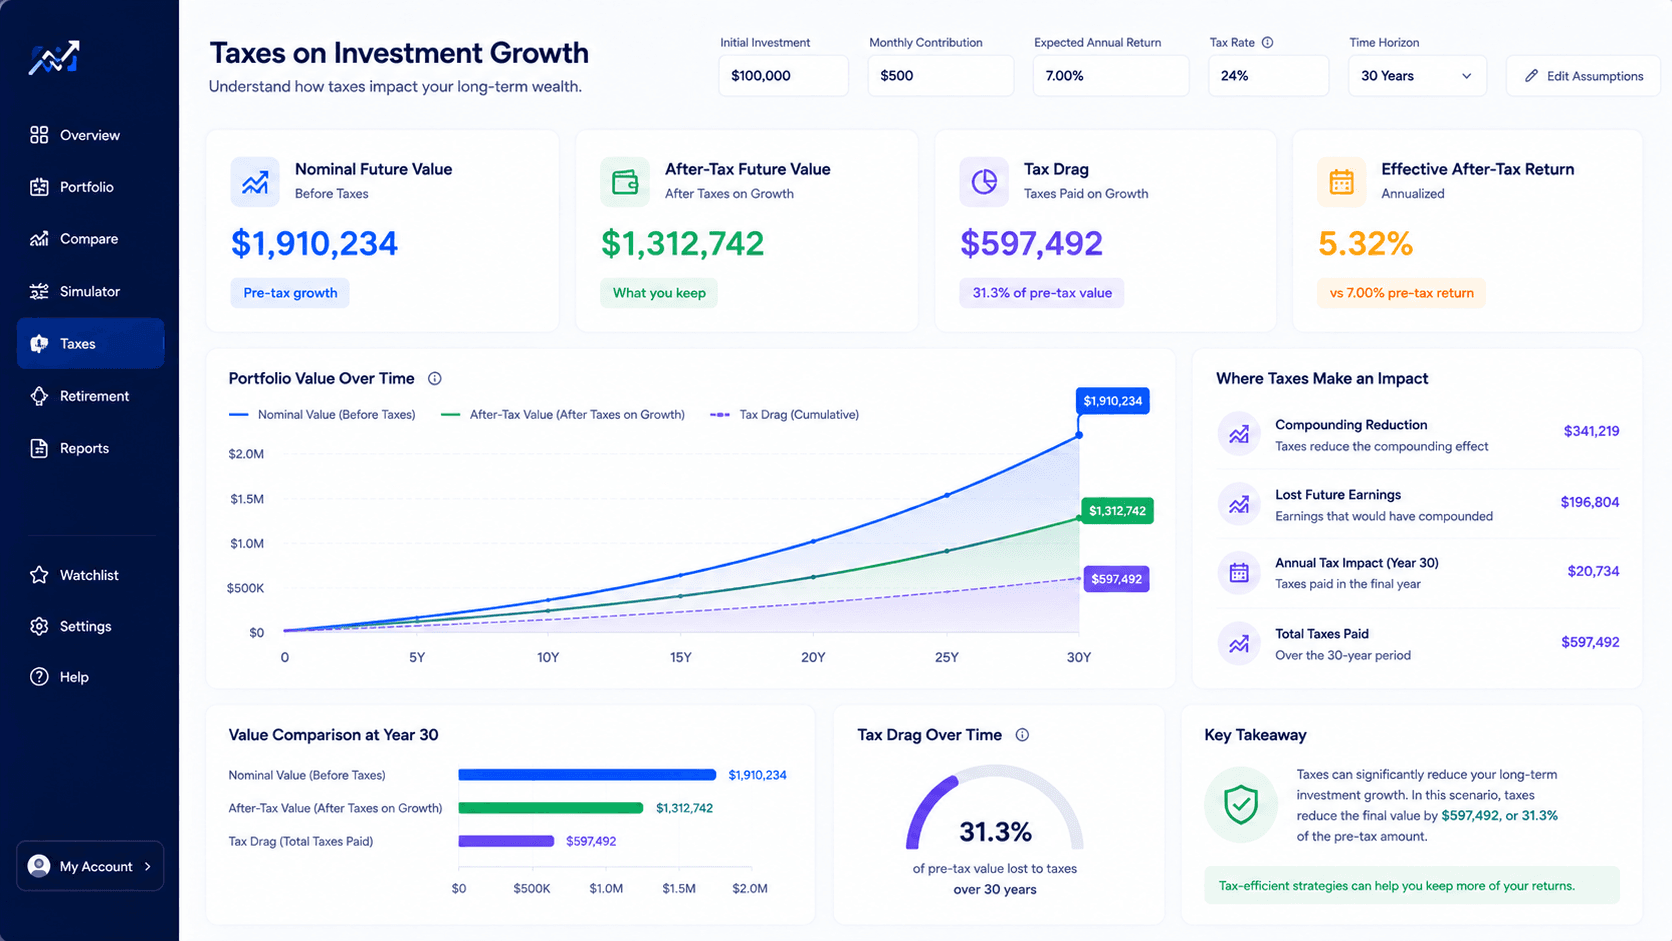Open the Overview page
The height and width of the screenshot is (941, 1672).
90,135
